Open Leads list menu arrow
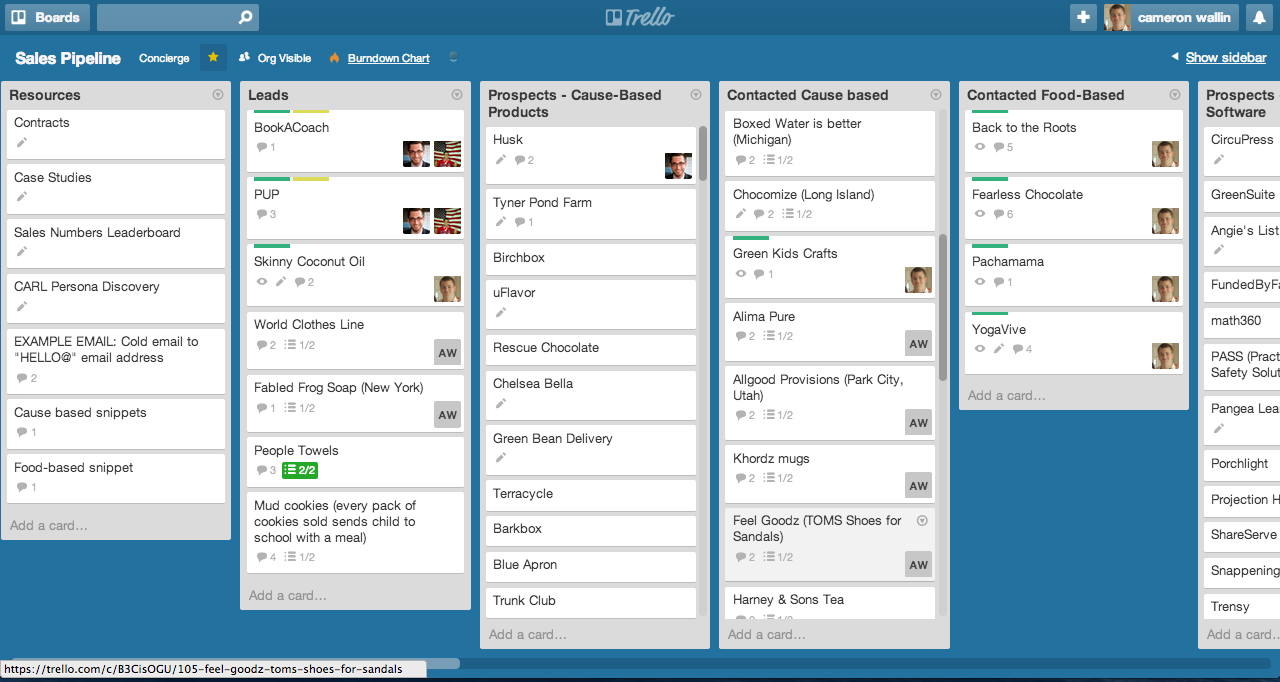The image size is (1280, 682). pyautogui.click(x=457, y=95)
